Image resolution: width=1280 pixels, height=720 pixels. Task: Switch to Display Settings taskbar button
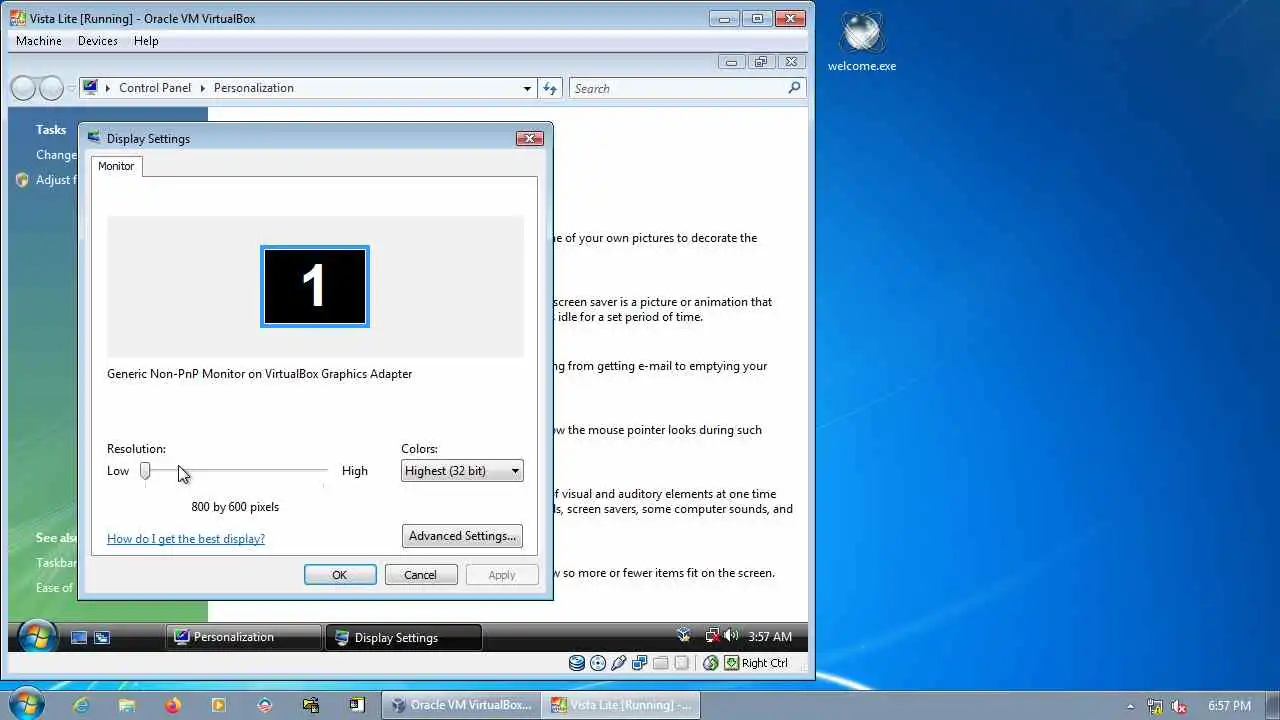coord(403,637)
